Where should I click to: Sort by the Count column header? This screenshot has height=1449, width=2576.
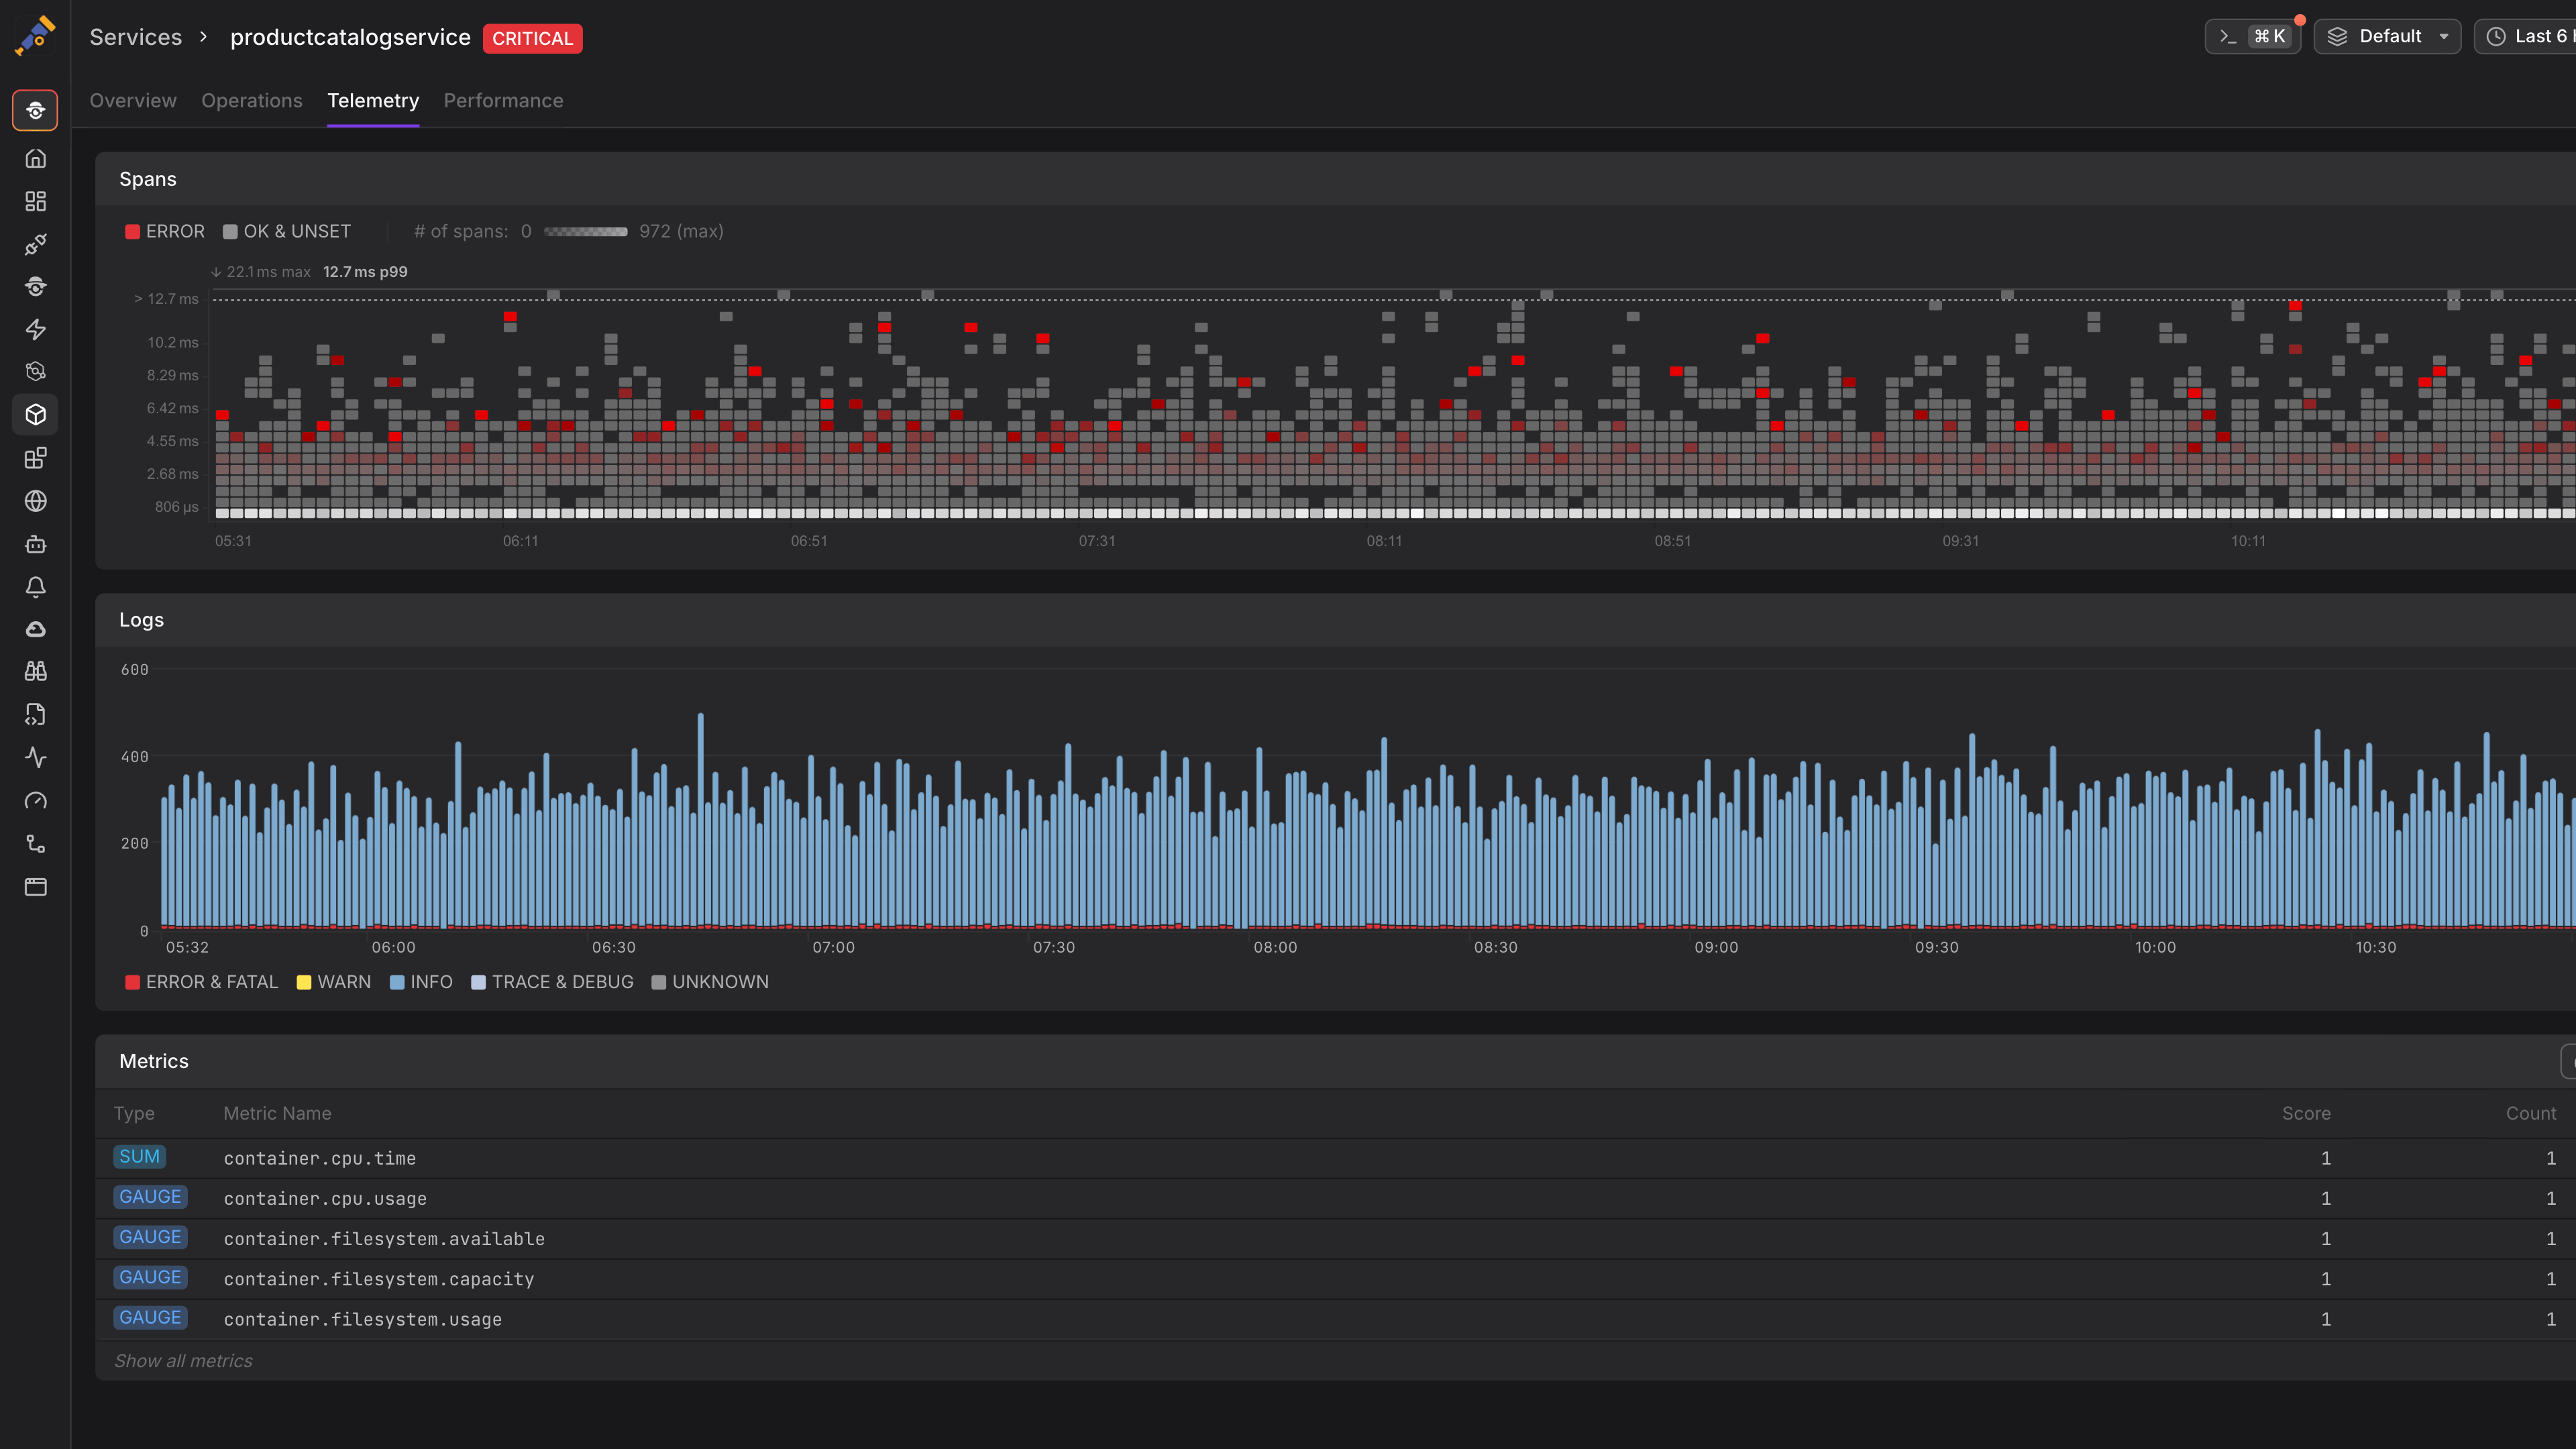click(x=2530, y=1113)
